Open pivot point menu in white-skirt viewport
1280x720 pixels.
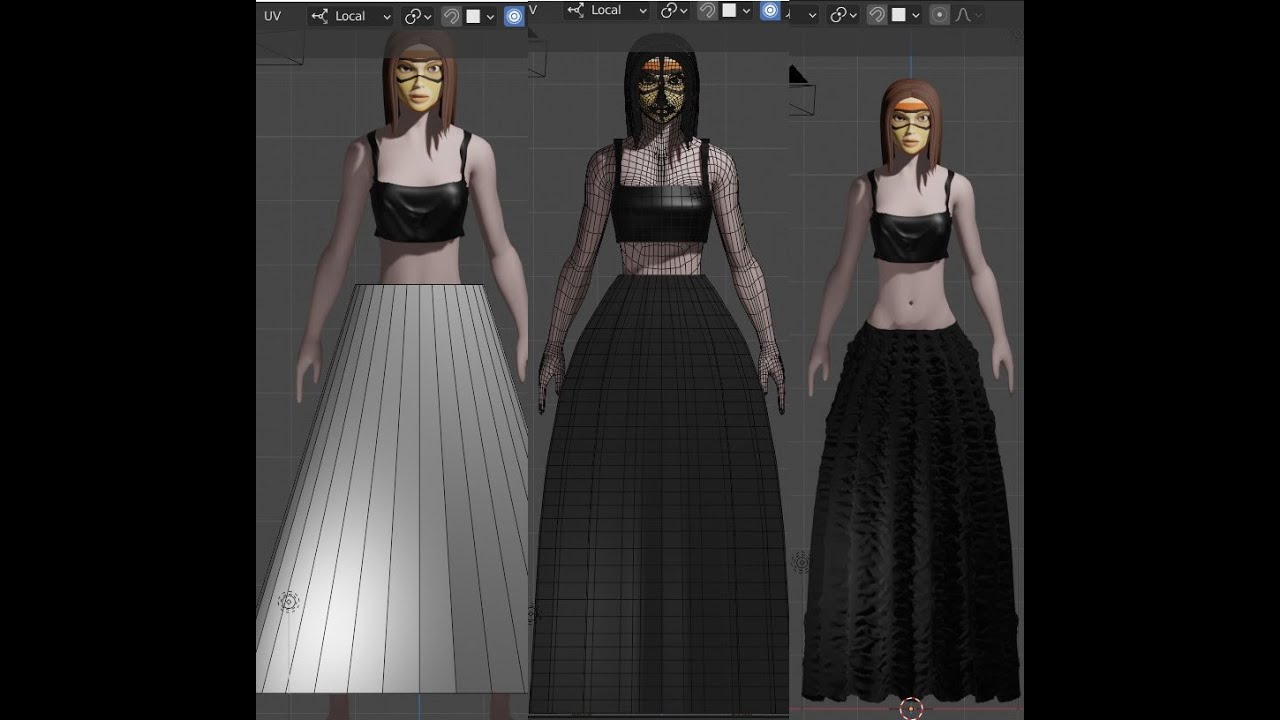418,16
